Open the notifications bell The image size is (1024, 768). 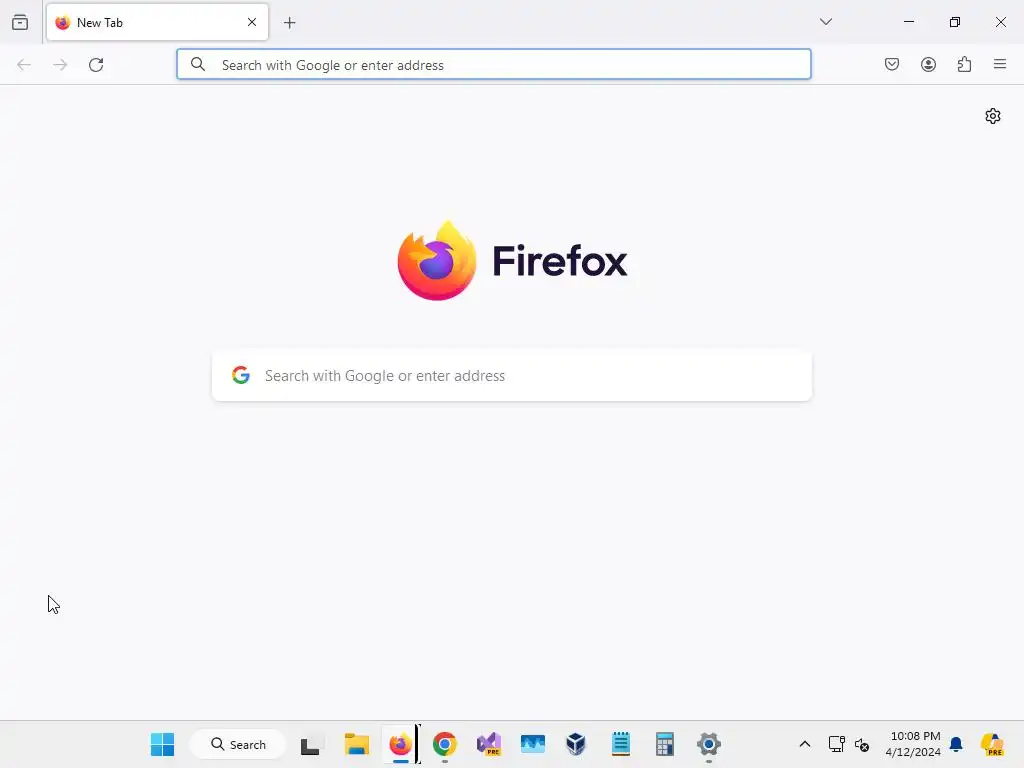[956, 744]
